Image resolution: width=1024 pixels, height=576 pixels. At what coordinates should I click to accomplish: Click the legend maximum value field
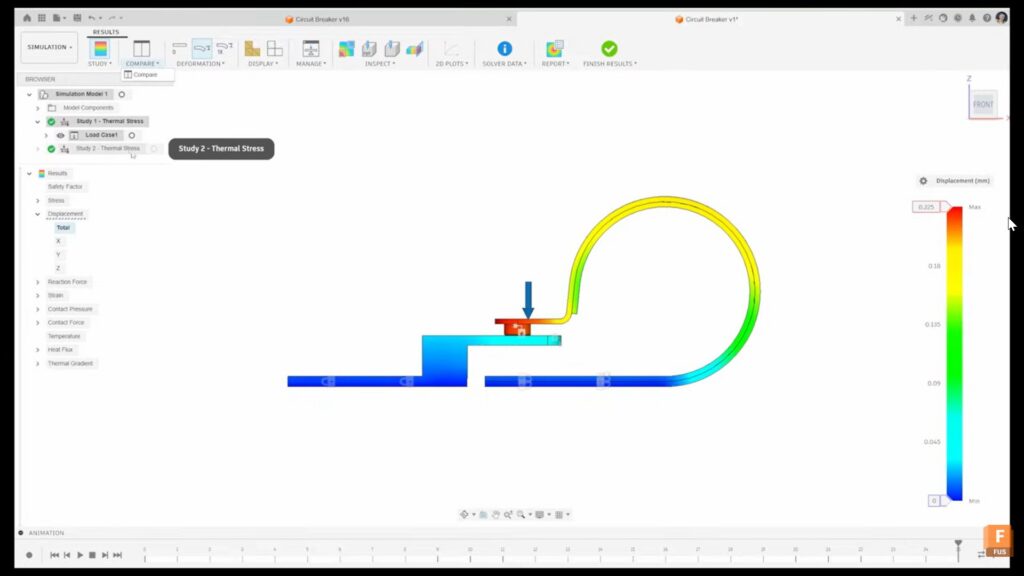point(926,207)
